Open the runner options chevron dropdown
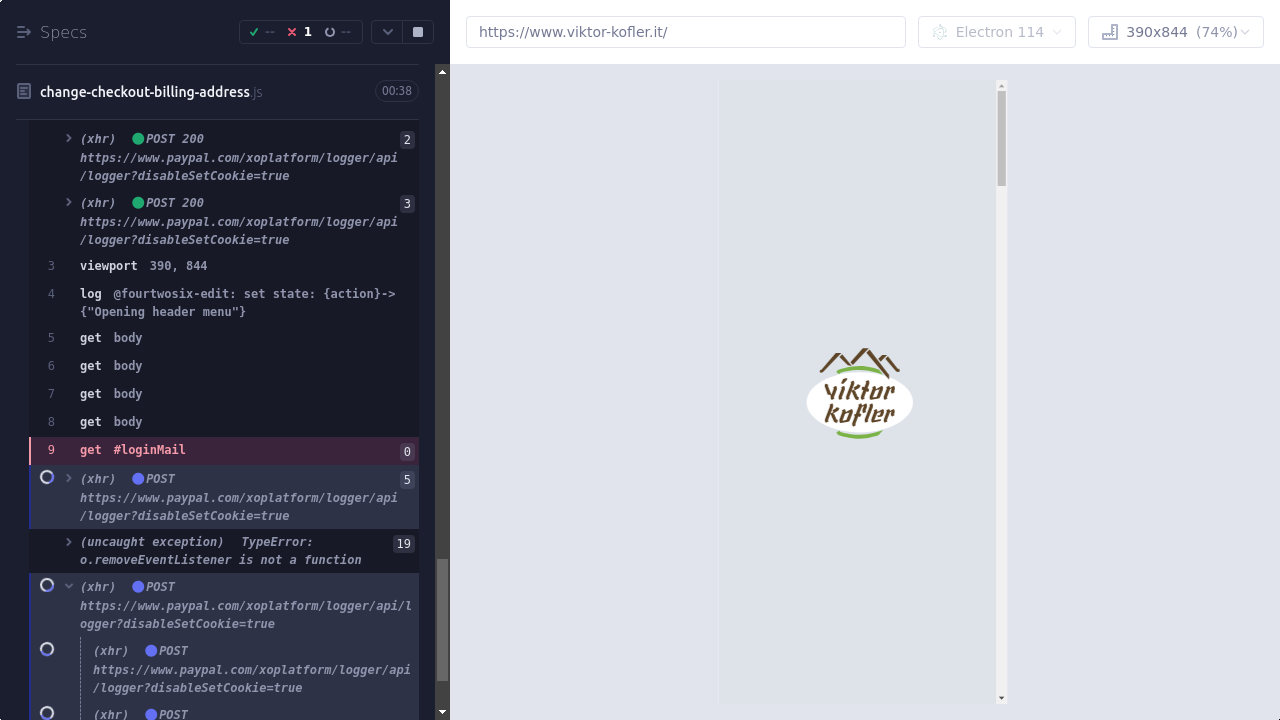This screenshot has width=1280, height=720. pyautogui.click(x=388, y=32)
